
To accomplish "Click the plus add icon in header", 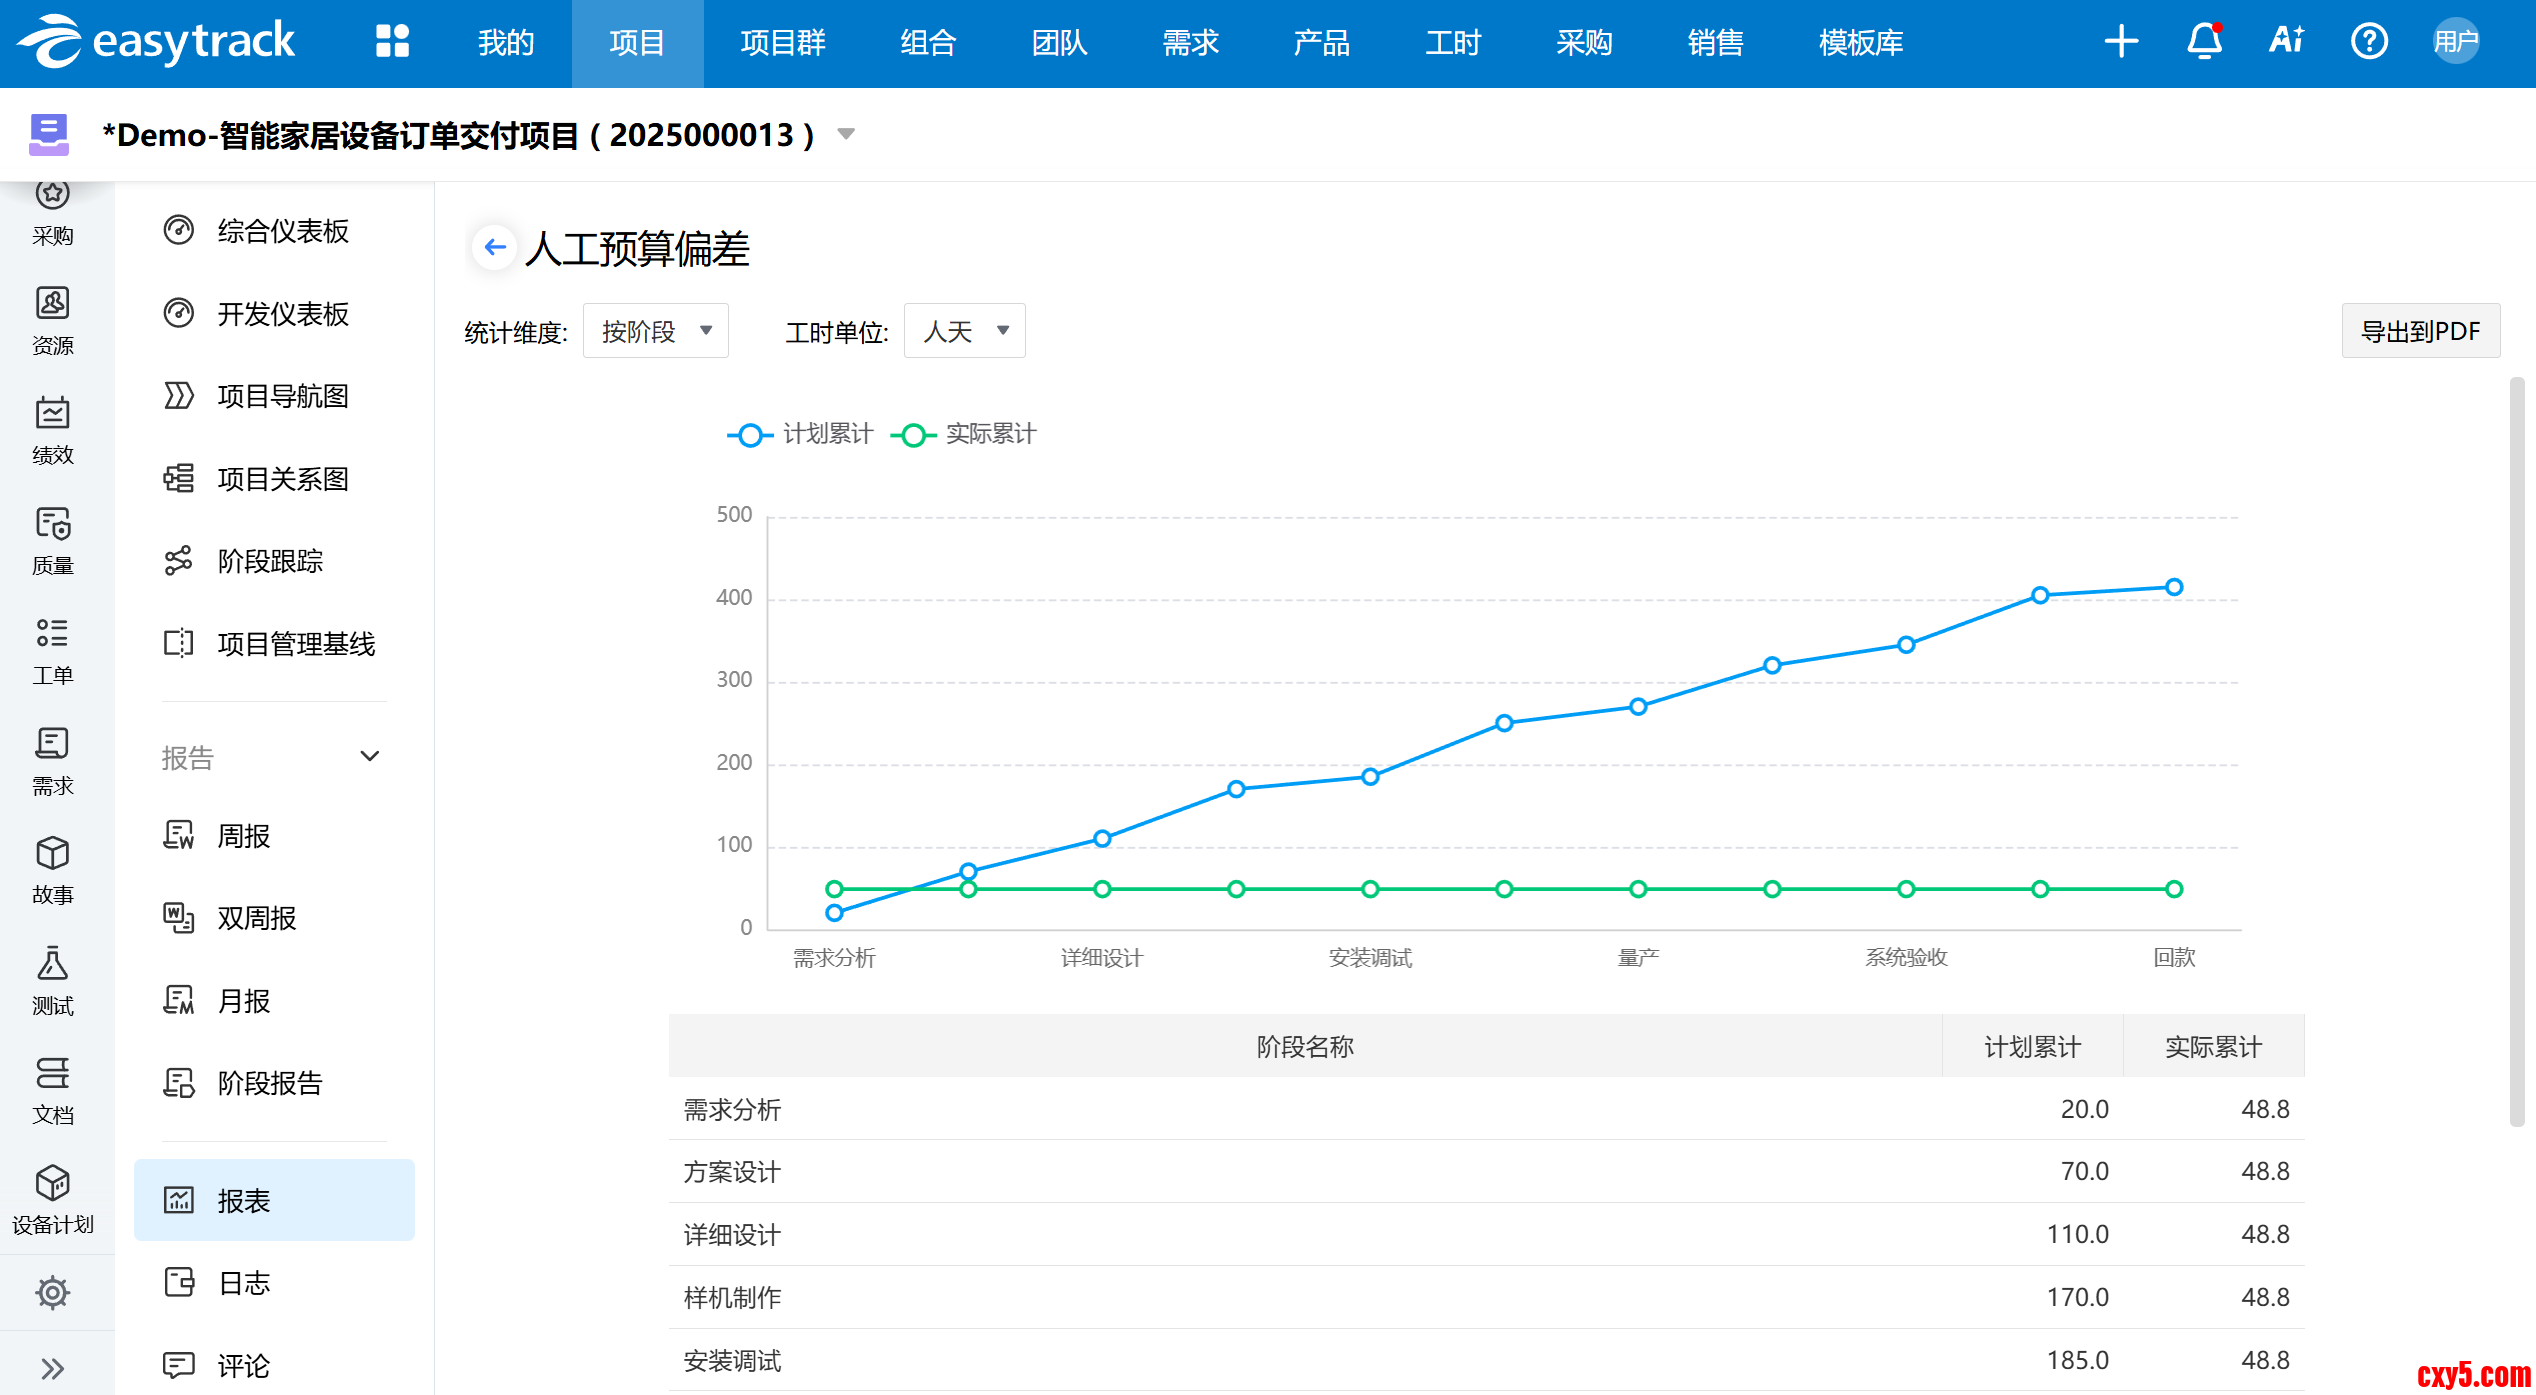I will point(2121,42).
